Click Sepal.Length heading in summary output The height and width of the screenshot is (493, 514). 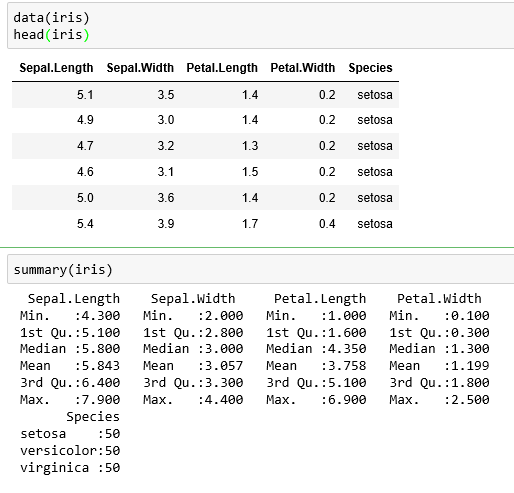point(74,299)
